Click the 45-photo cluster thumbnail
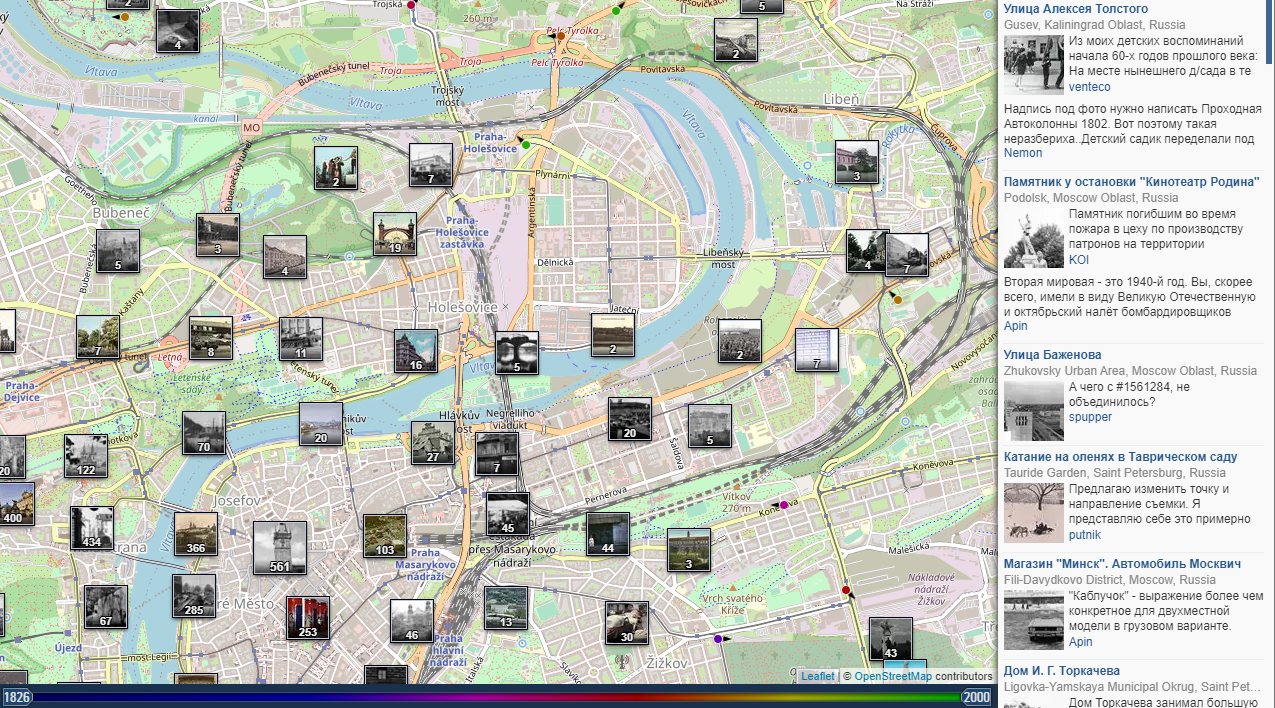 [x=508, y=514]
